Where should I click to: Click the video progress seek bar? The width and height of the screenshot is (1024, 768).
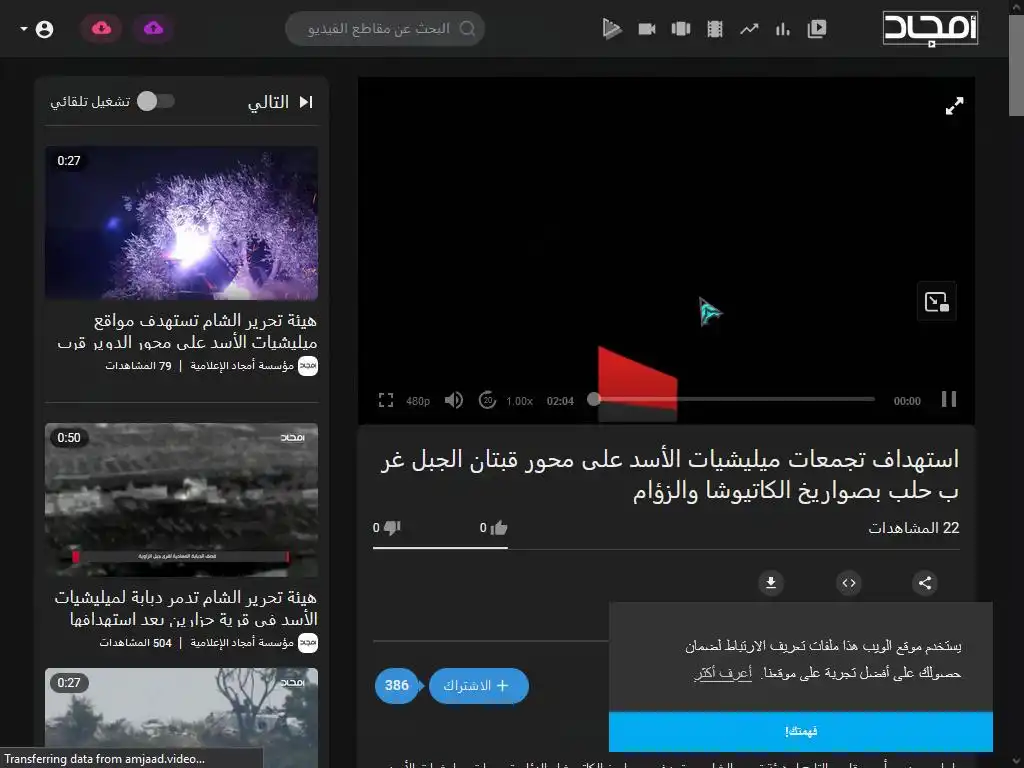(734, 399)
